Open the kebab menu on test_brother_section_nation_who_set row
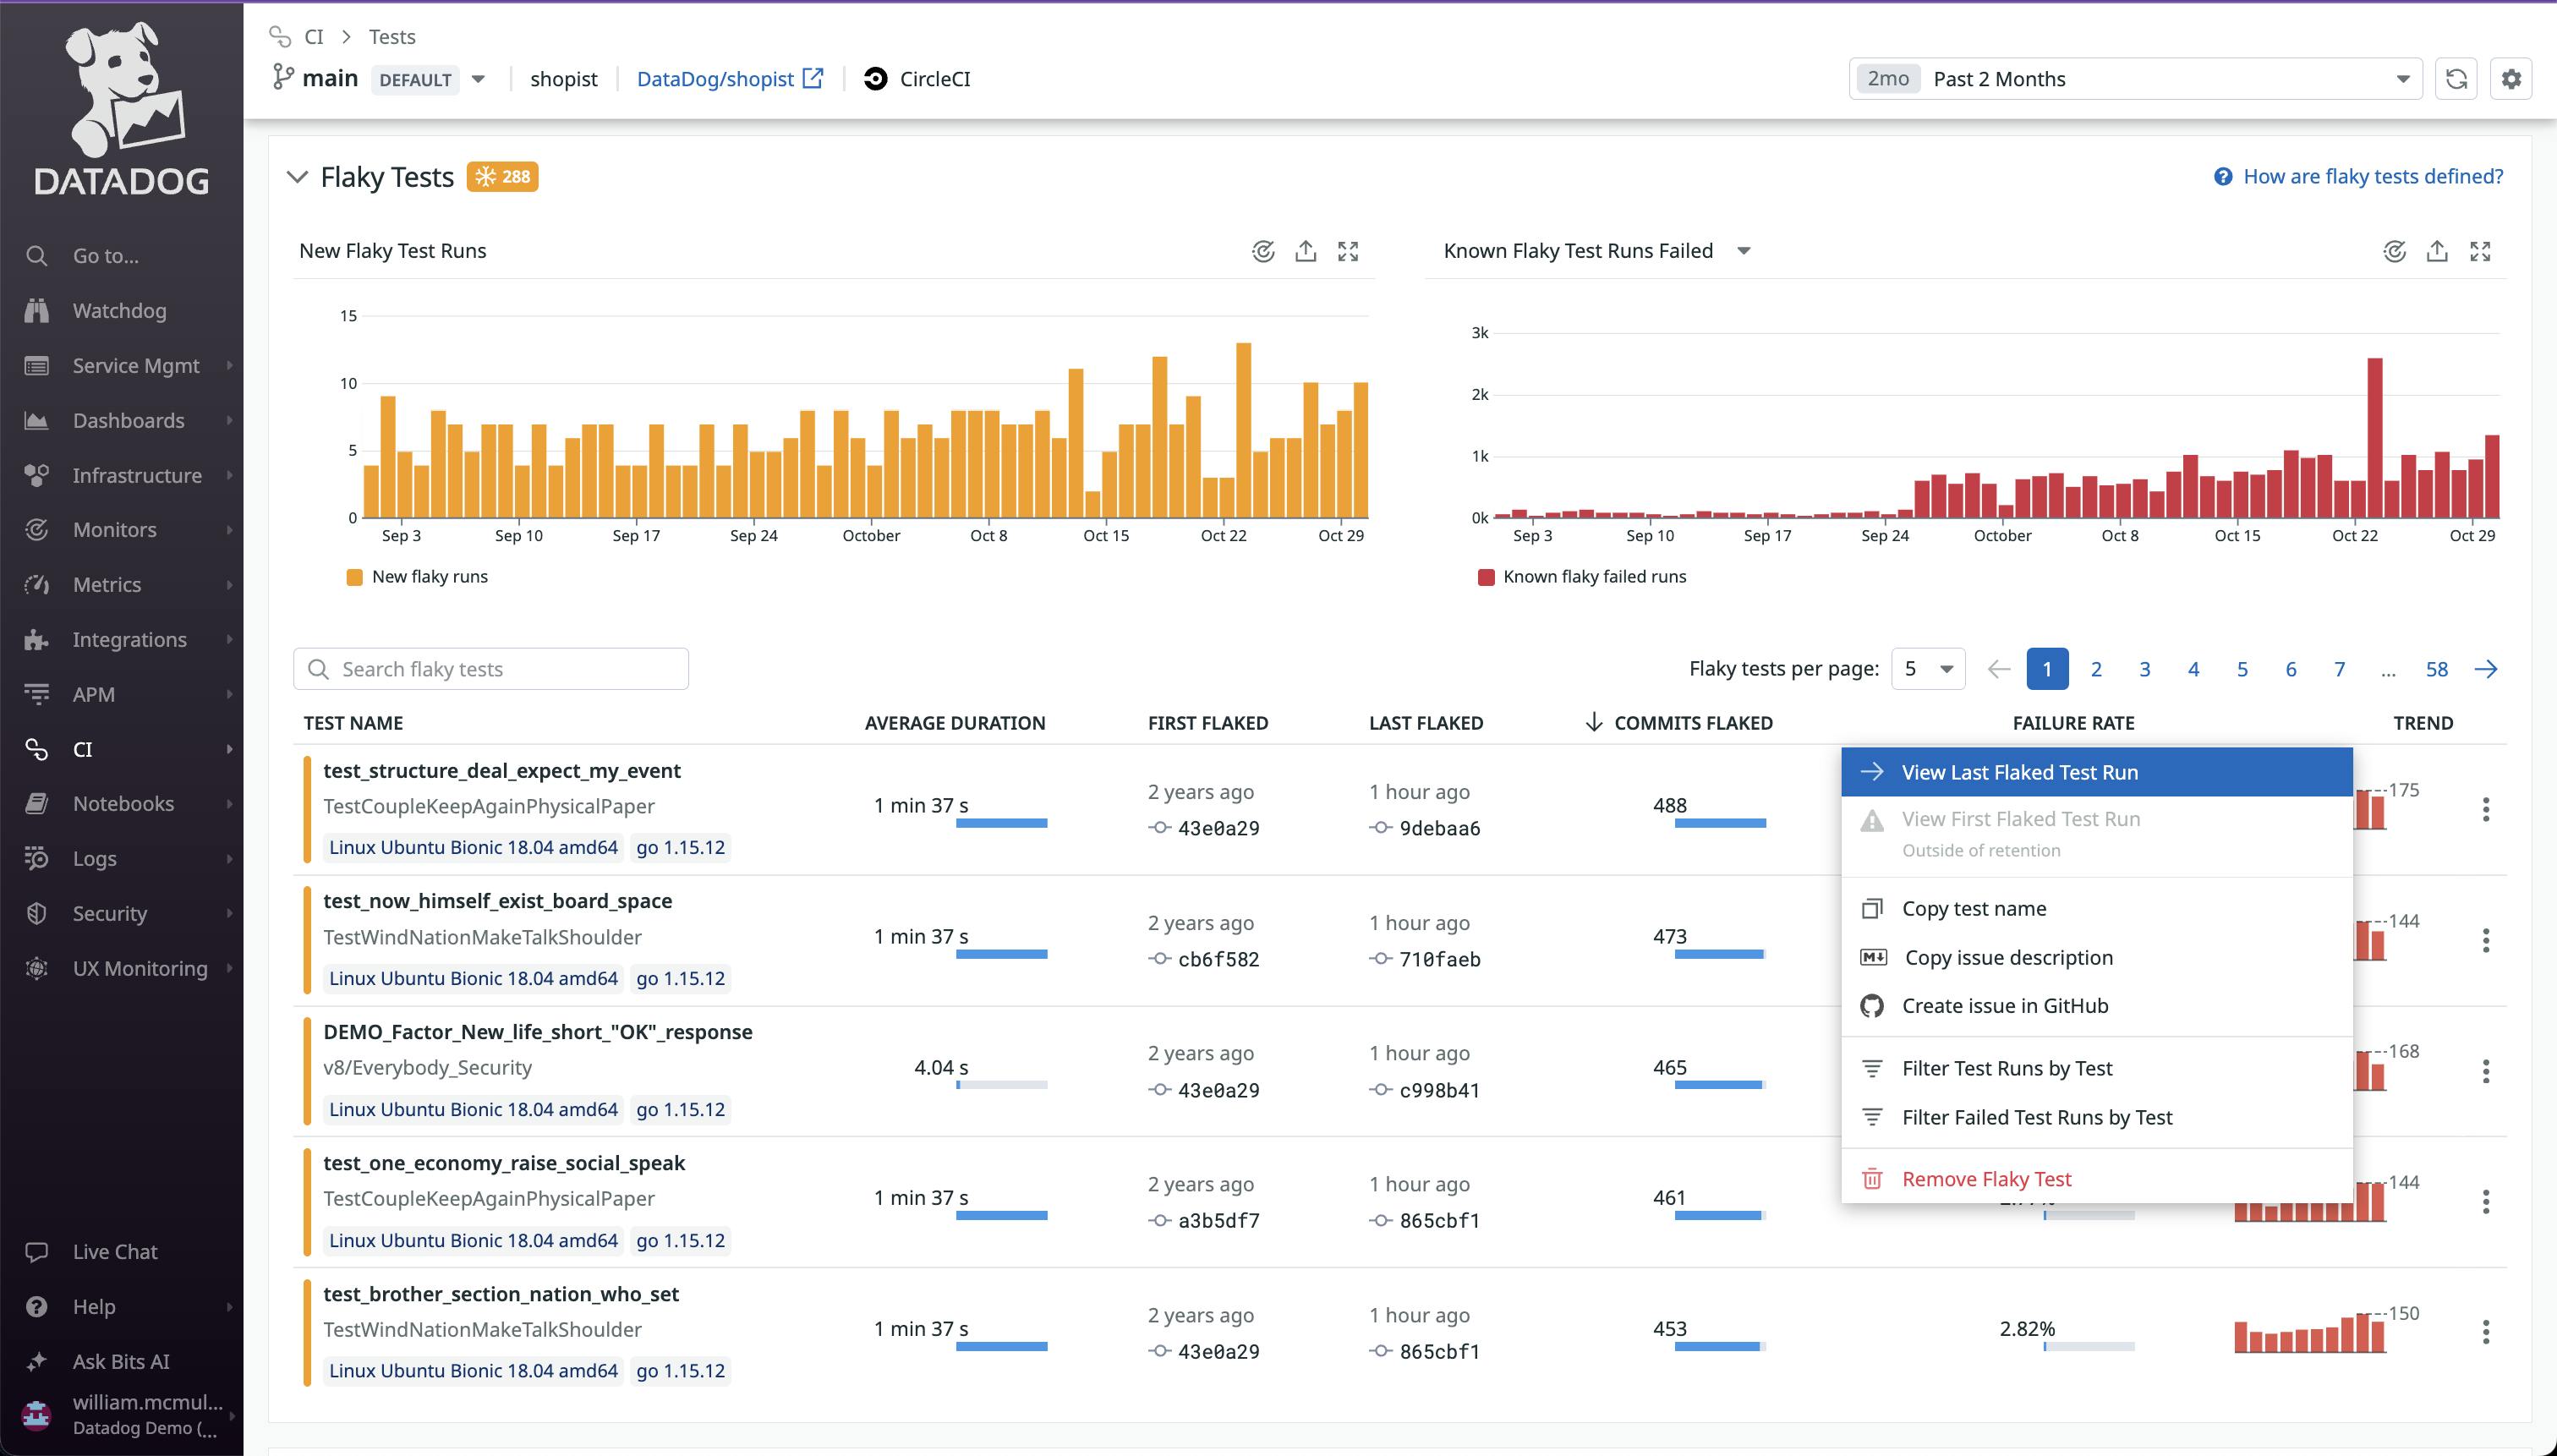 click(x=2486, y=1332)
